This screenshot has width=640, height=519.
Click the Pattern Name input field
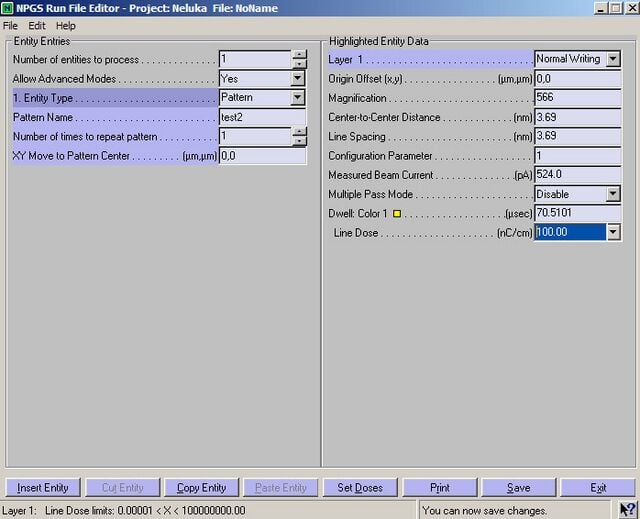262,117
